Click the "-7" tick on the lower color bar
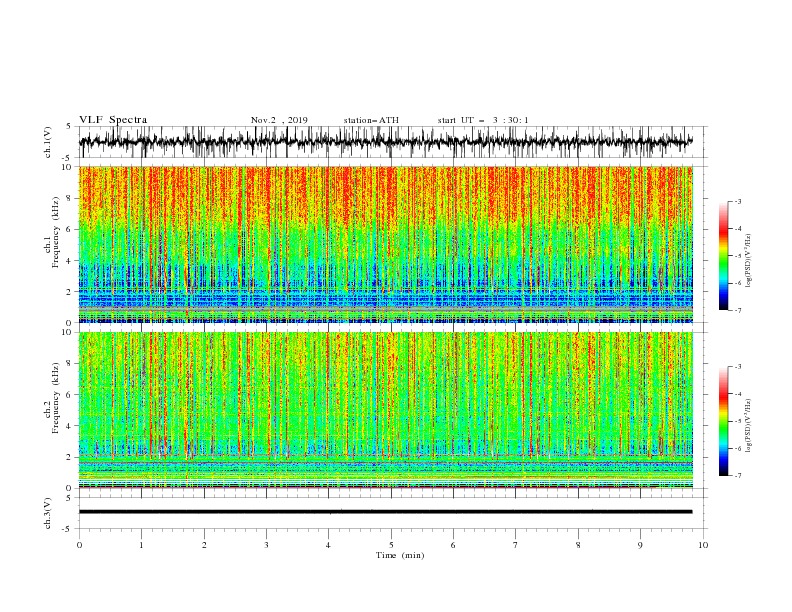This screenshot has height=612, width=792. 737,476
